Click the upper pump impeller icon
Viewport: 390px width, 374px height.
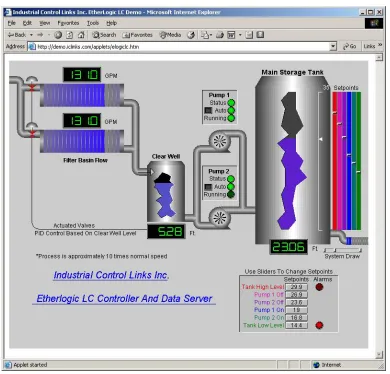point(220,141)
